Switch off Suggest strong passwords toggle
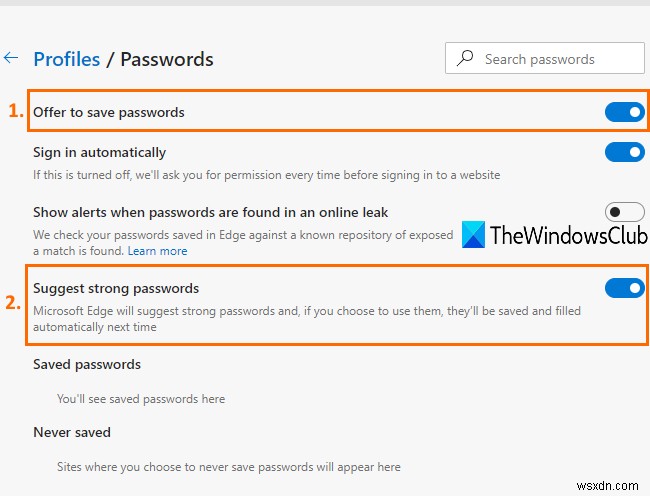Image resolution: width=650 pixels, height=496 pixels. coord(624,288)
